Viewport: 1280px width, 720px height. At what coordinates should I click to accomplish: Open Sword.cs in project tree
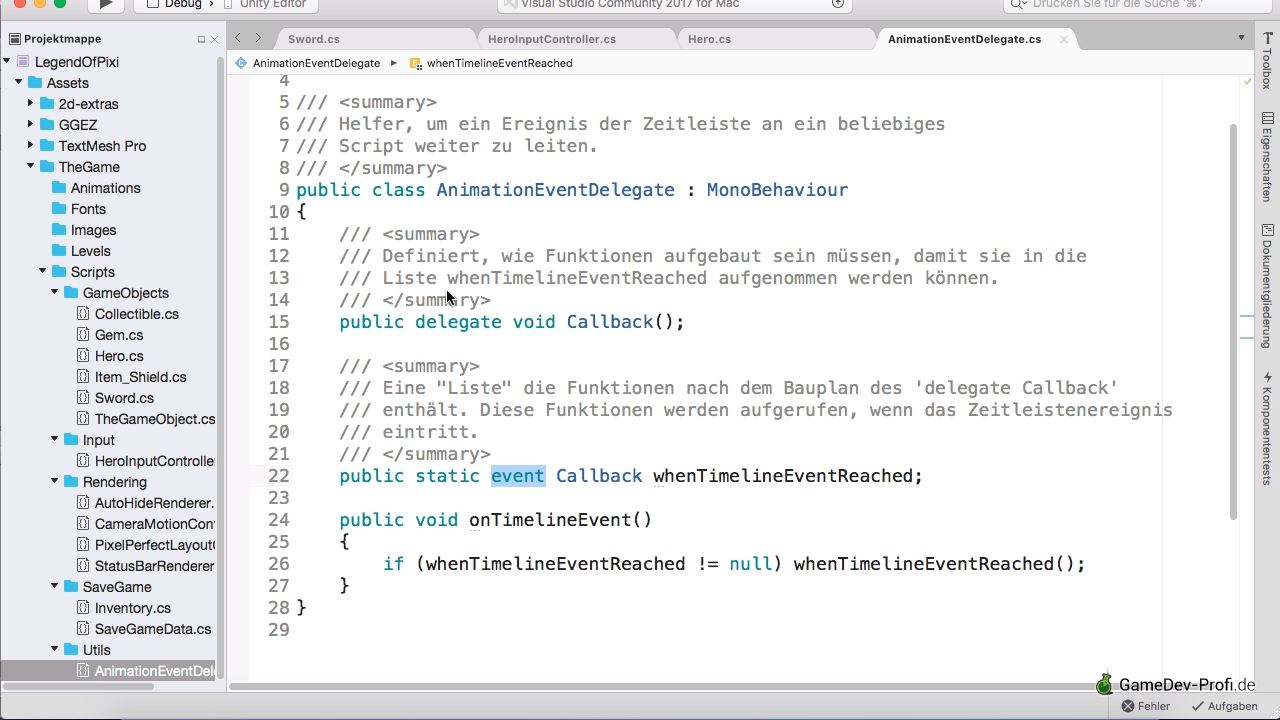123,398
